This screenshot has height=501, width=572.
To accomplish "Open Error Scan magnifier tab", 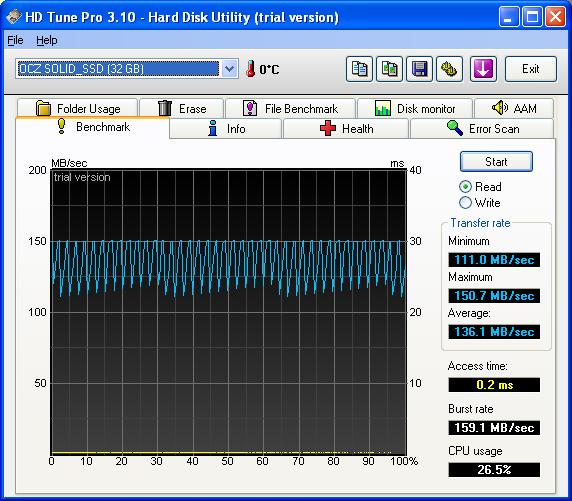I will (x=455, y=128).
